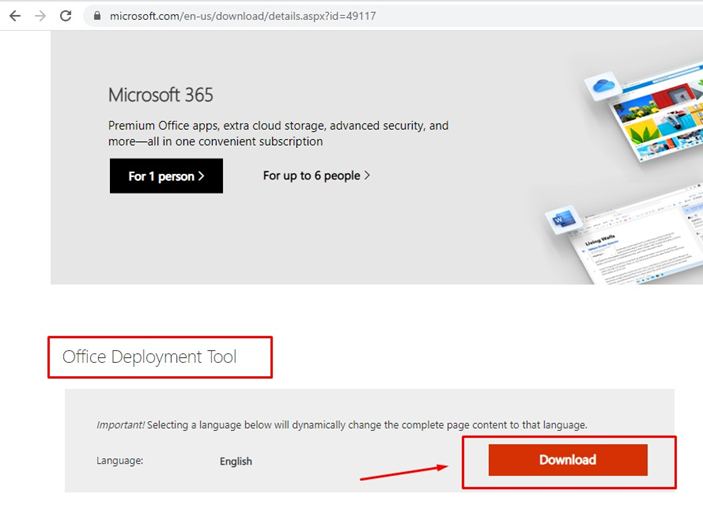Click the browser forward arrow
703x513 pixels.
[x=40, y=16]
